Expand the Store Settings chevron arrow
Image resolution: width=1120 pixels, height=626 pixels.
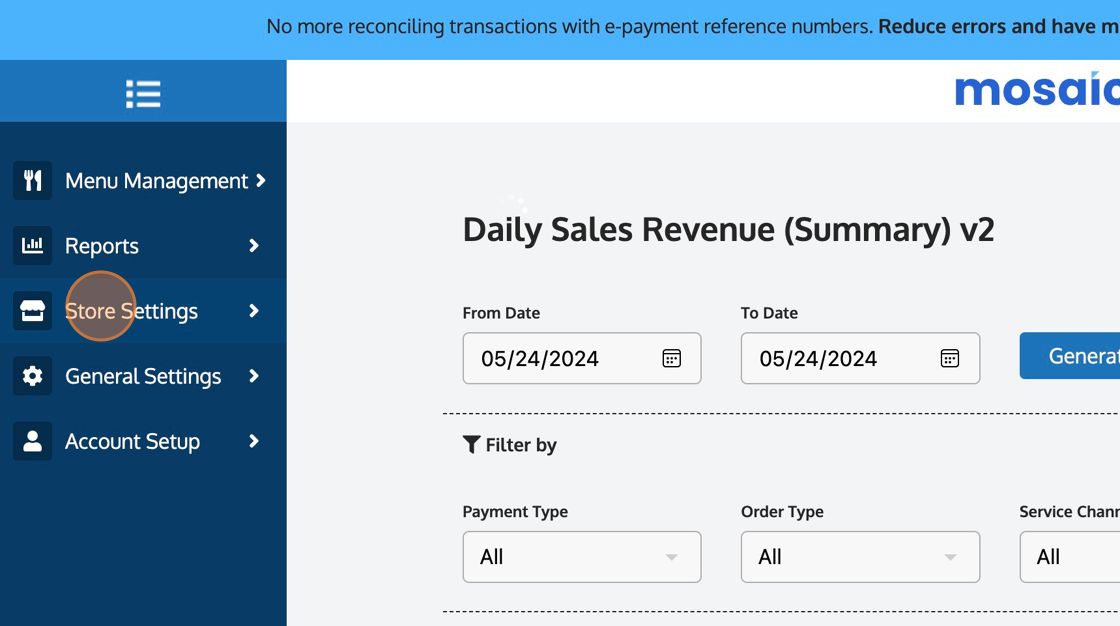pyautogui.click(x=254, y=311)
